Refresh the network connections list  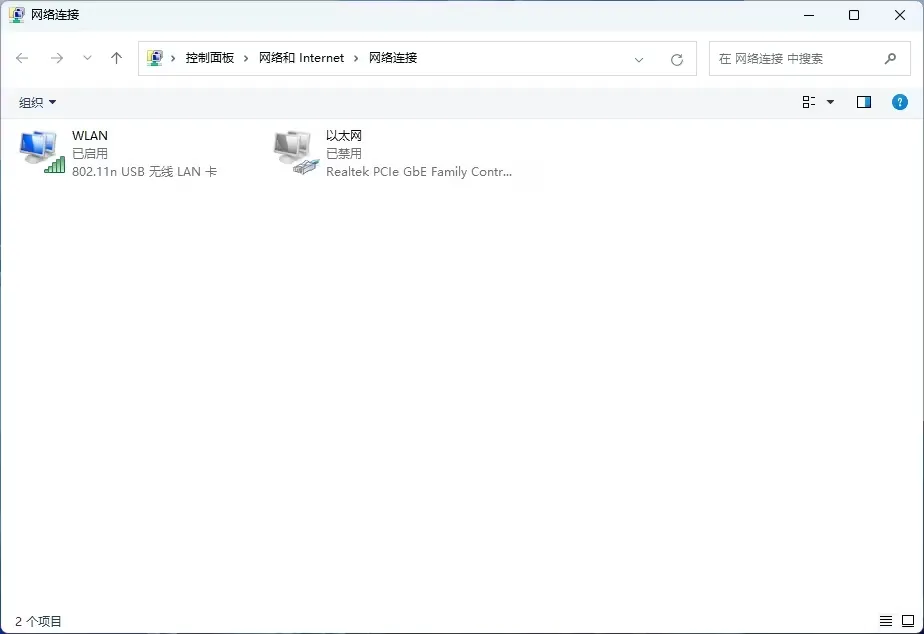[x=678, y=58]
